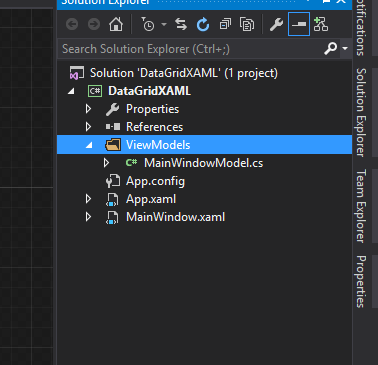The width and height of the screenshot is (378, 365).
Task: Select App.config file
Action: click(x=155, y=181)
